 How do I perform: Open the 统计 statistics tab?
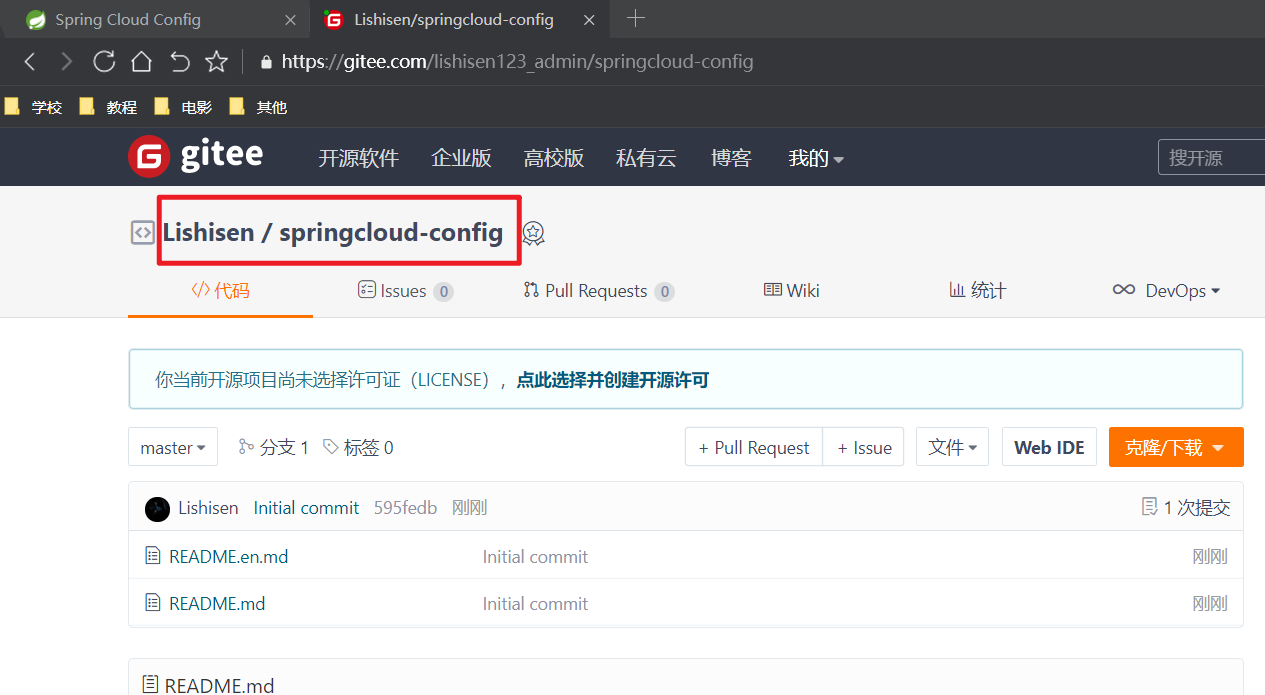coord(977,291)
